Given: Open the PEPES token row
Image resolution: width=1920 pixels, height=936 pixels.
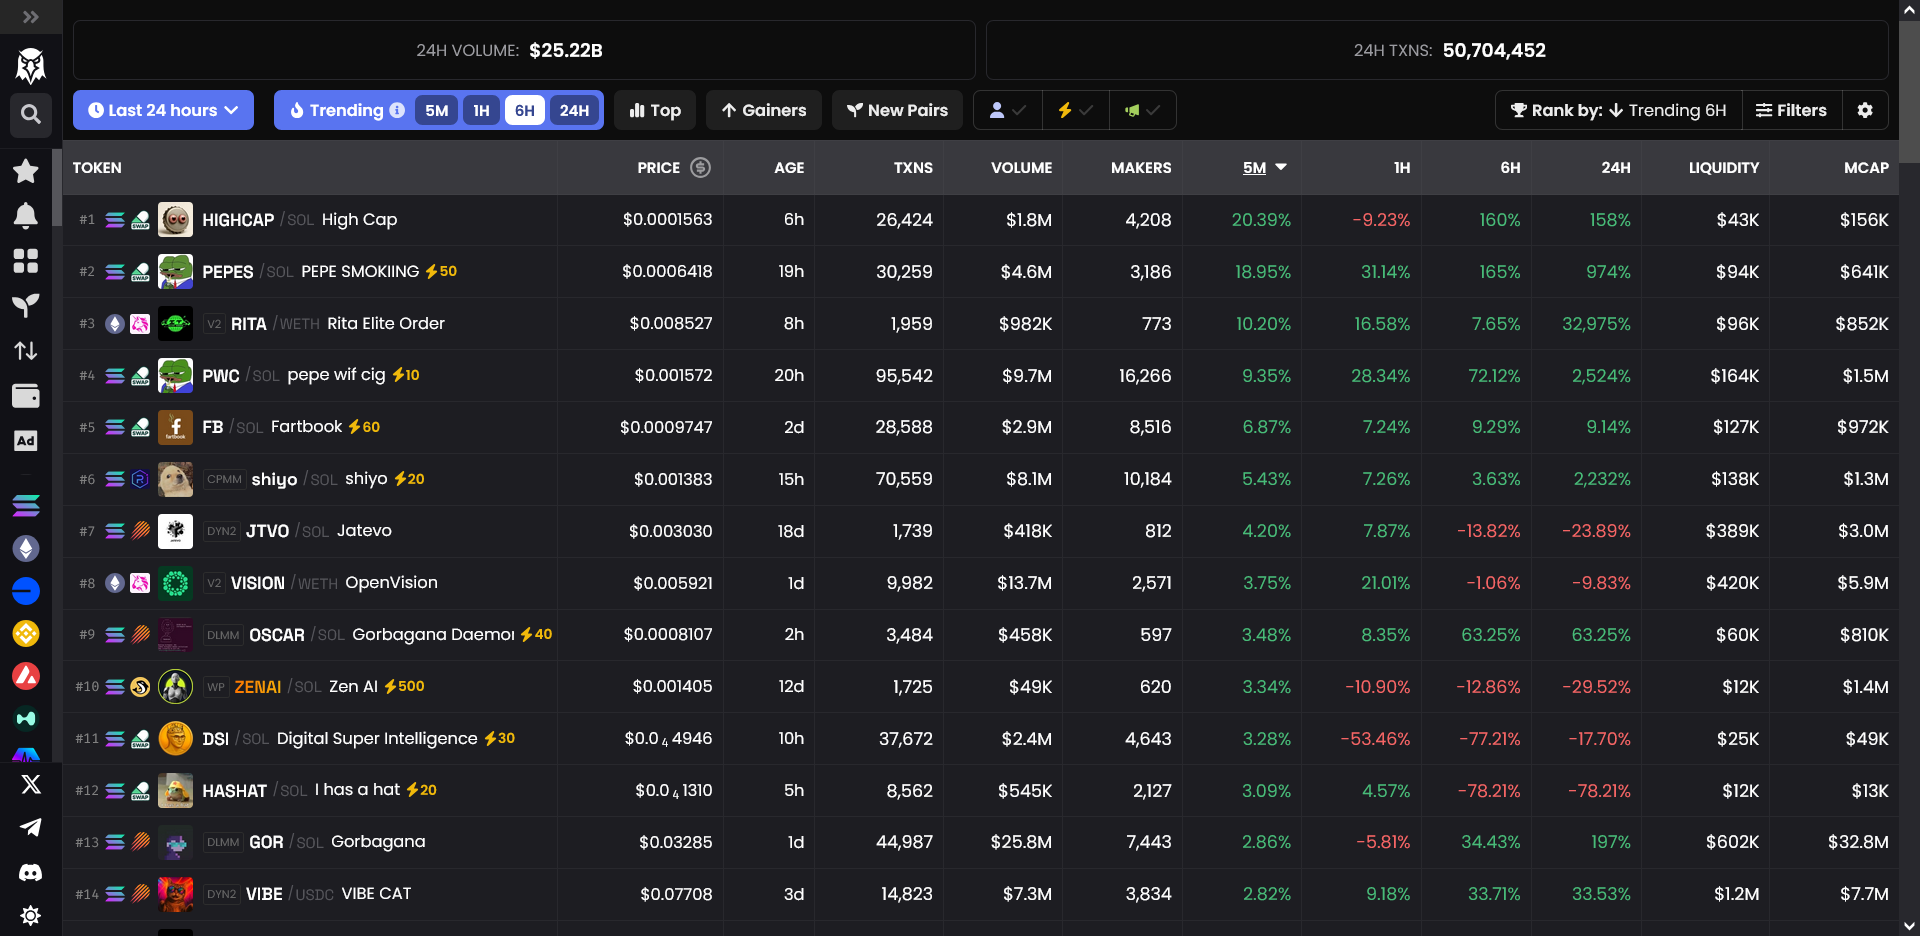Looking at the screenshot, I should coord(330,271).
